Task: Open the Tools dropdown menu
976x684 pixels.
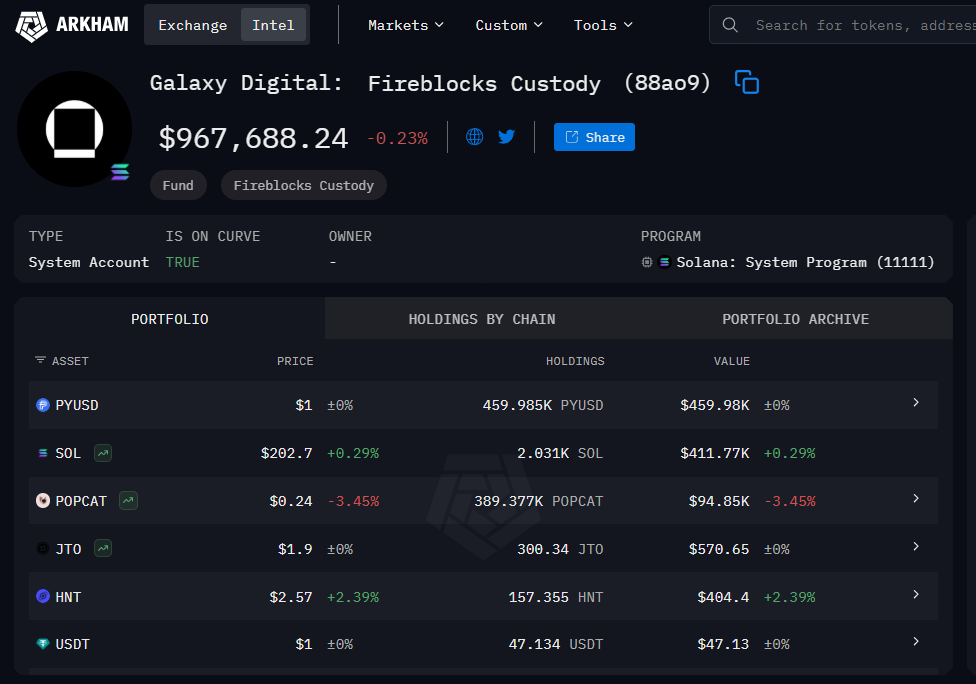Action: click(x=603, y=25)
